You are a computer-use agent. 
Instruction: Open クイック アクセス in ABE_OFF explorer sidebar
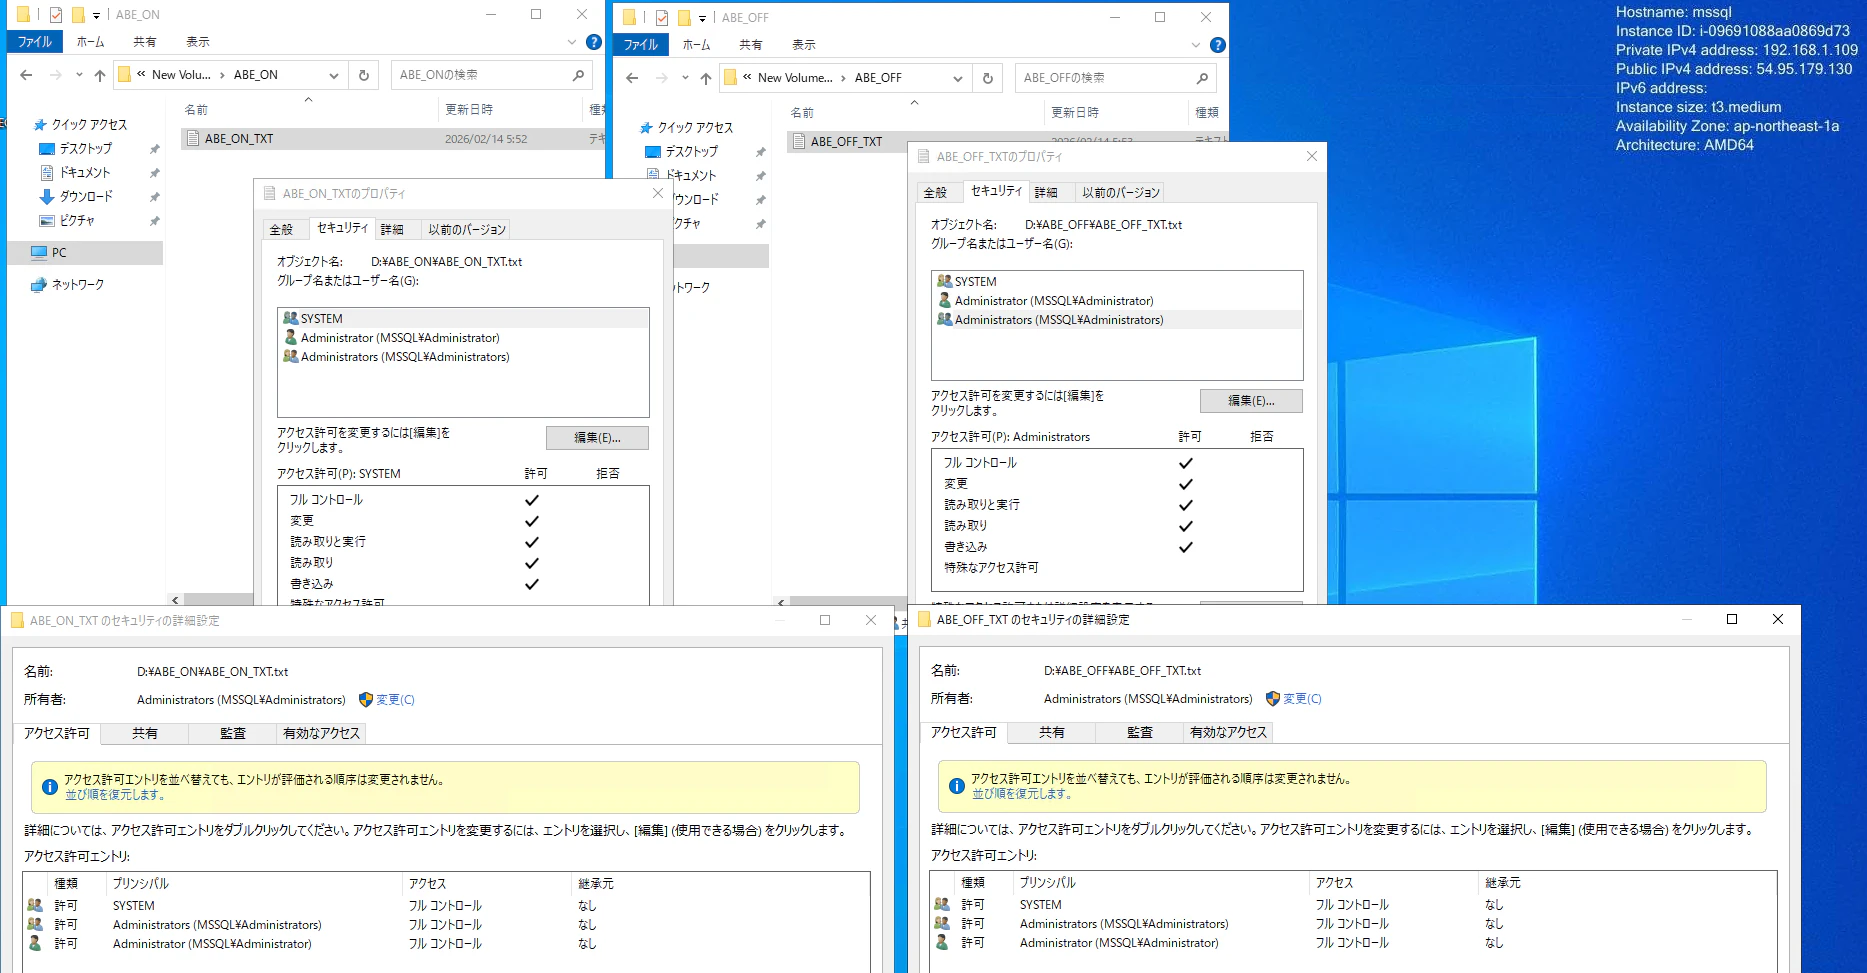pos(695,128)
